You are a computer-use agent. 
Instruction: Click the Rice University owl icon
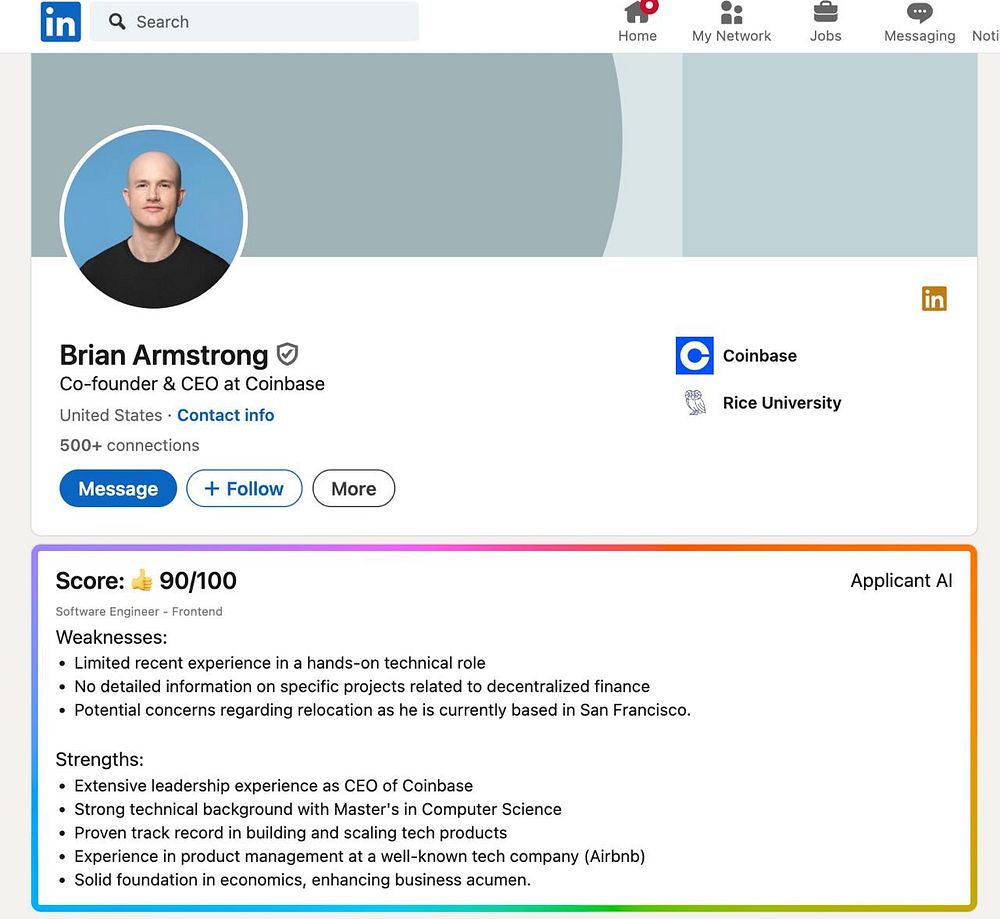coord(695,402)
